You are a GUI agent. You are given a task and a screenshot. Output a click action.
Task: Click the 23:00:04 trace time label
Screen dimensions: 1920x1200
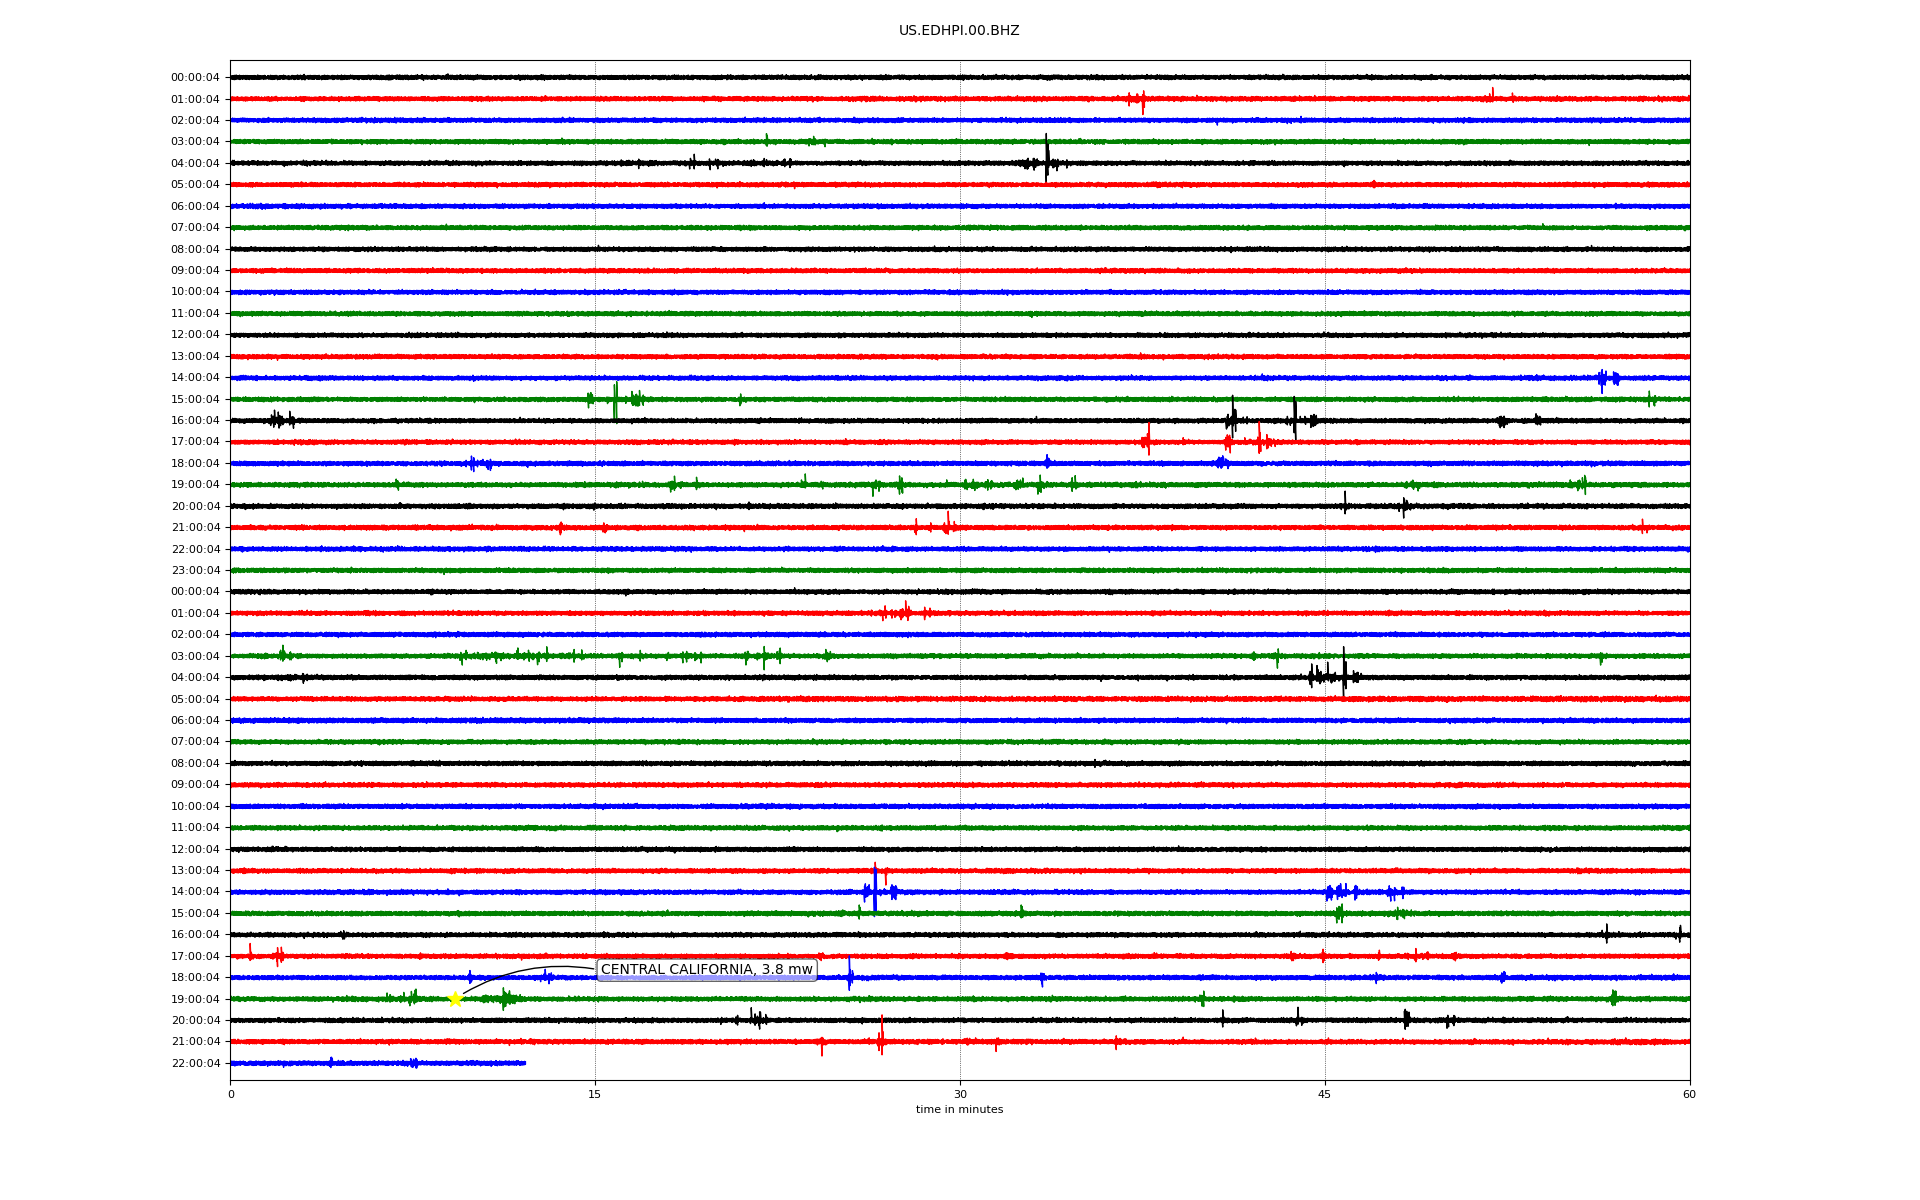(x=195, y=571)
